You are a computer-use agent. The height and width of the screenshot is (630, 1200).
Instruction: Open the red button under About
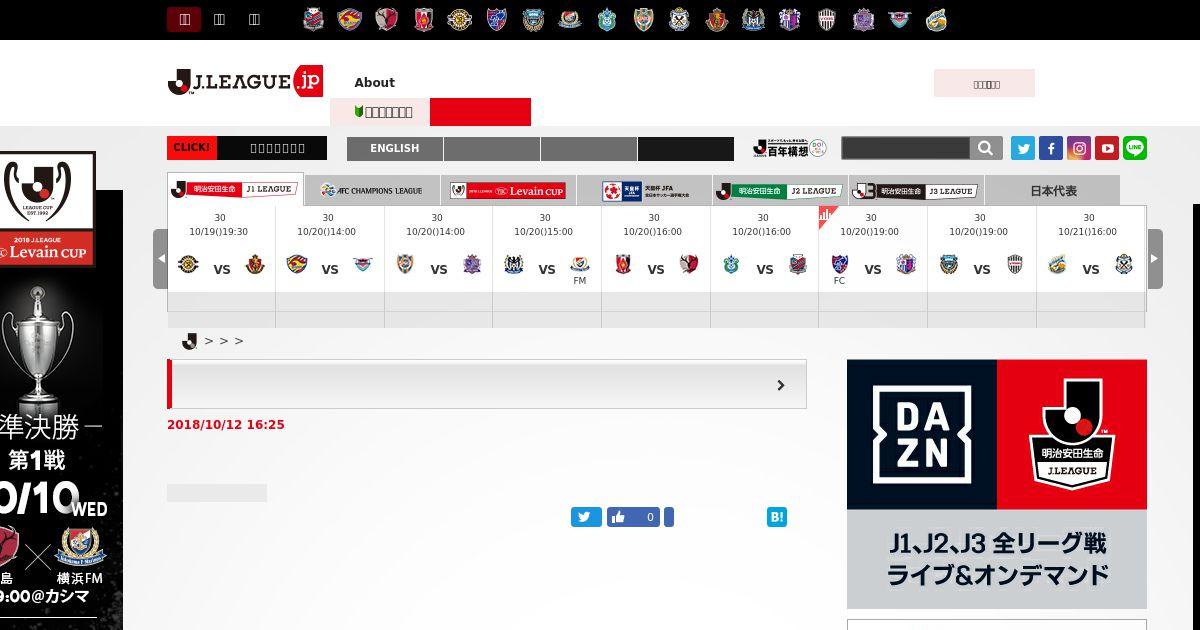point(480,112)
